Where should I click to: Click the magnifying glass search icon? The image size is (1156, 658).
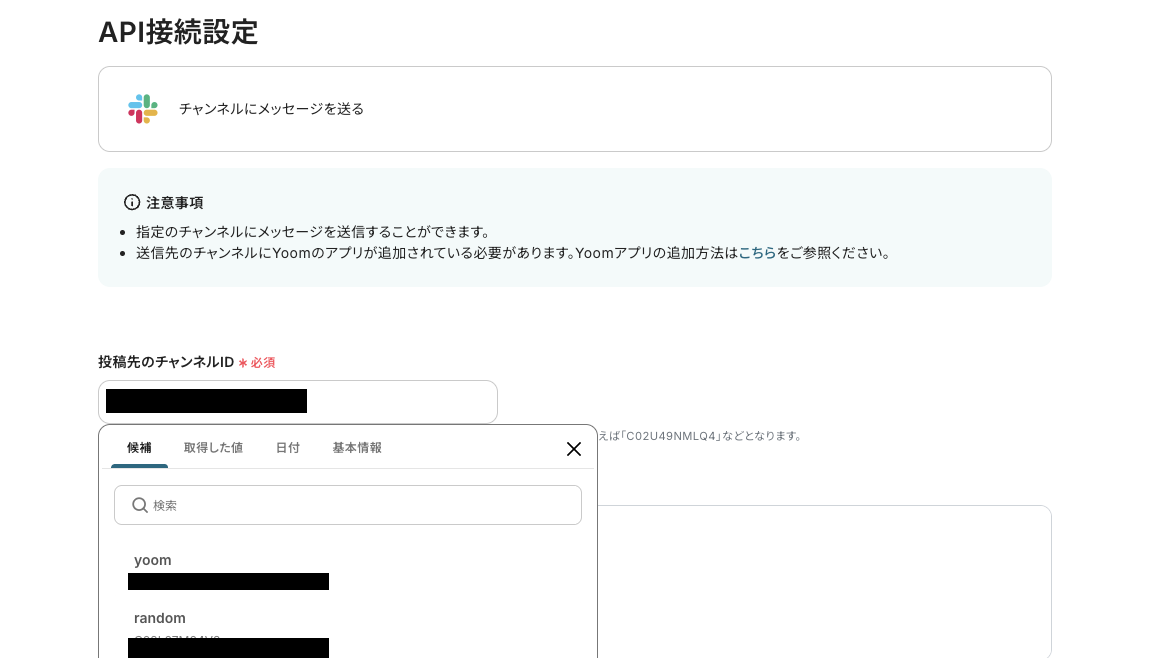(140, 505)
